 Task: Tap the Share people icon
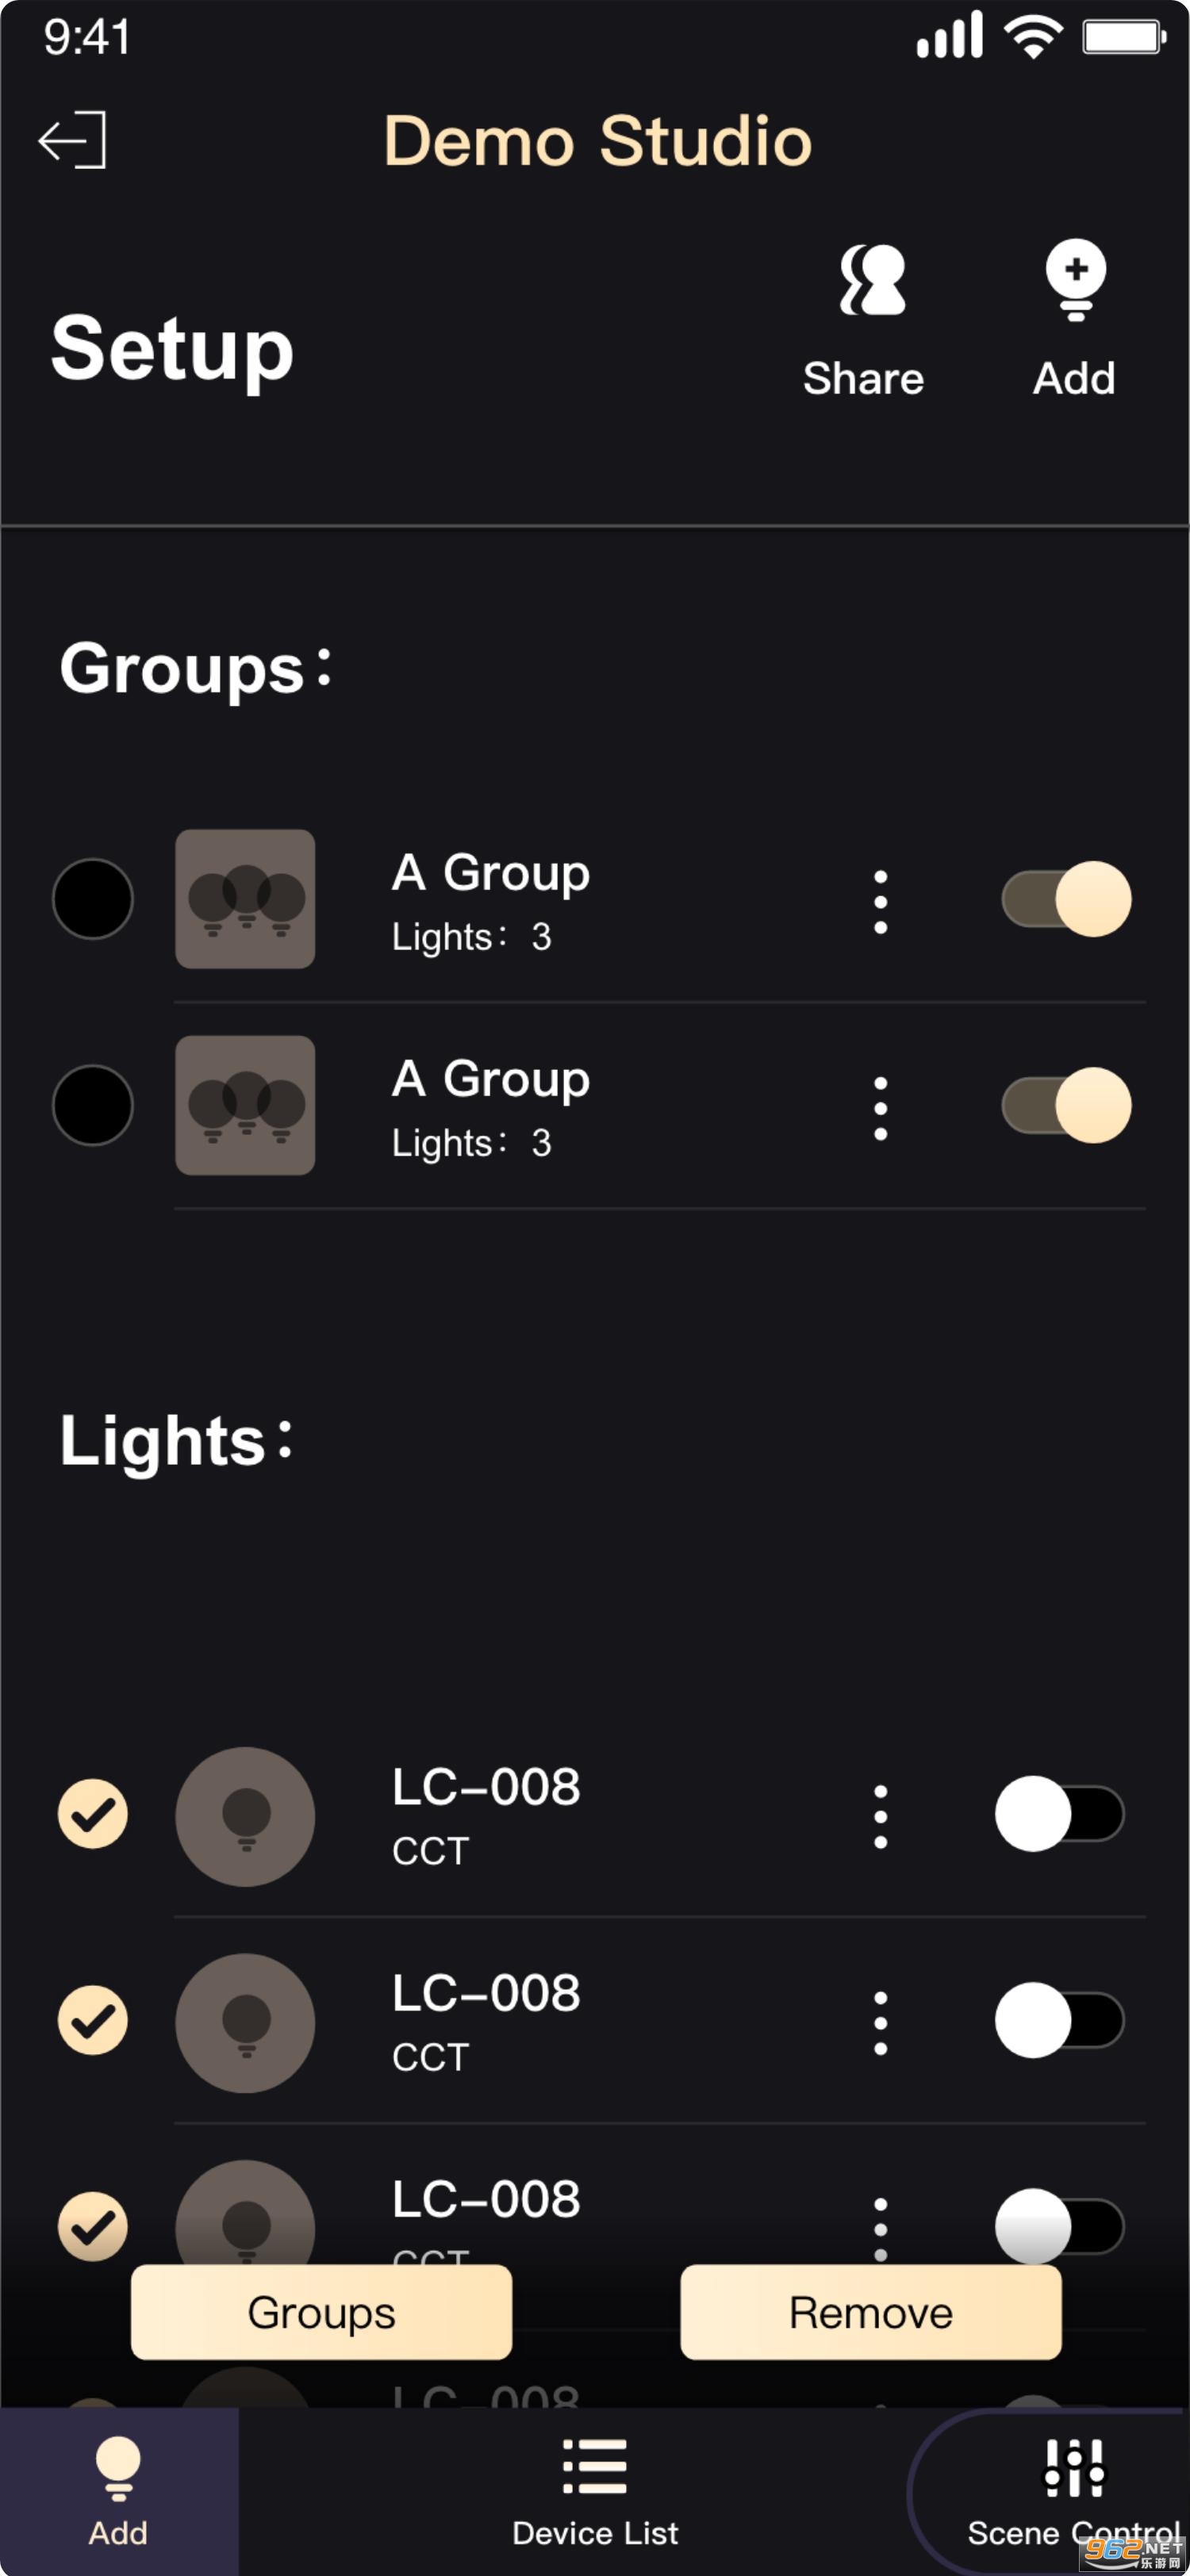pos(871,280)
